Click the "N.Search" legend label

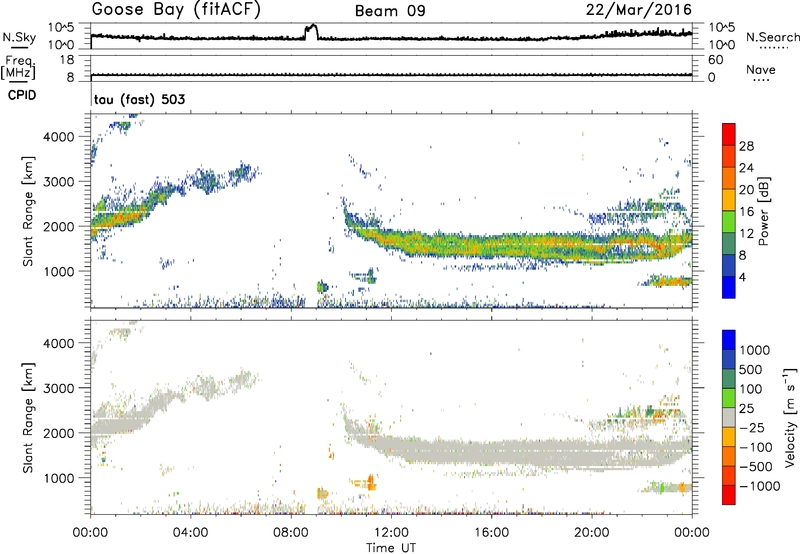pyautogui.click(x=772, y=37)
